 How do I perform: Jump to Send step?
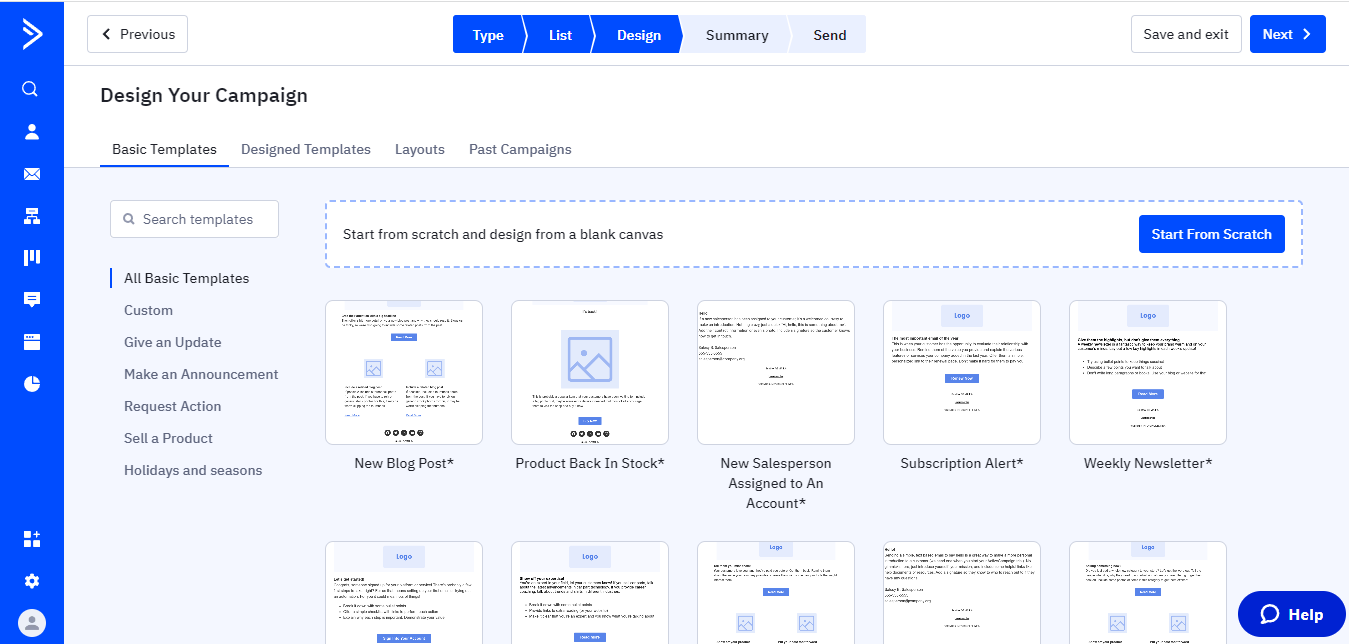(830, 35)
